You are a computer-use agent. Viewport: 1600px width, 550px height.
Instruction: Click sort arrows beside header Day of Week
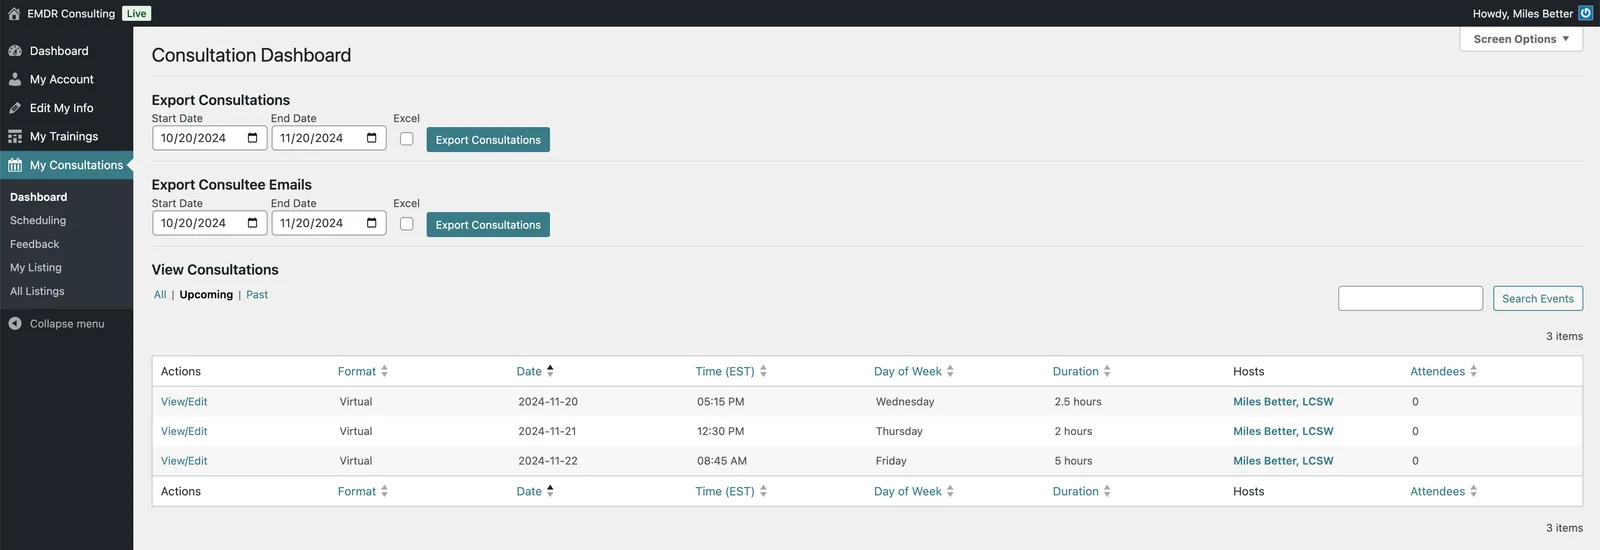[x=950, y=371]
